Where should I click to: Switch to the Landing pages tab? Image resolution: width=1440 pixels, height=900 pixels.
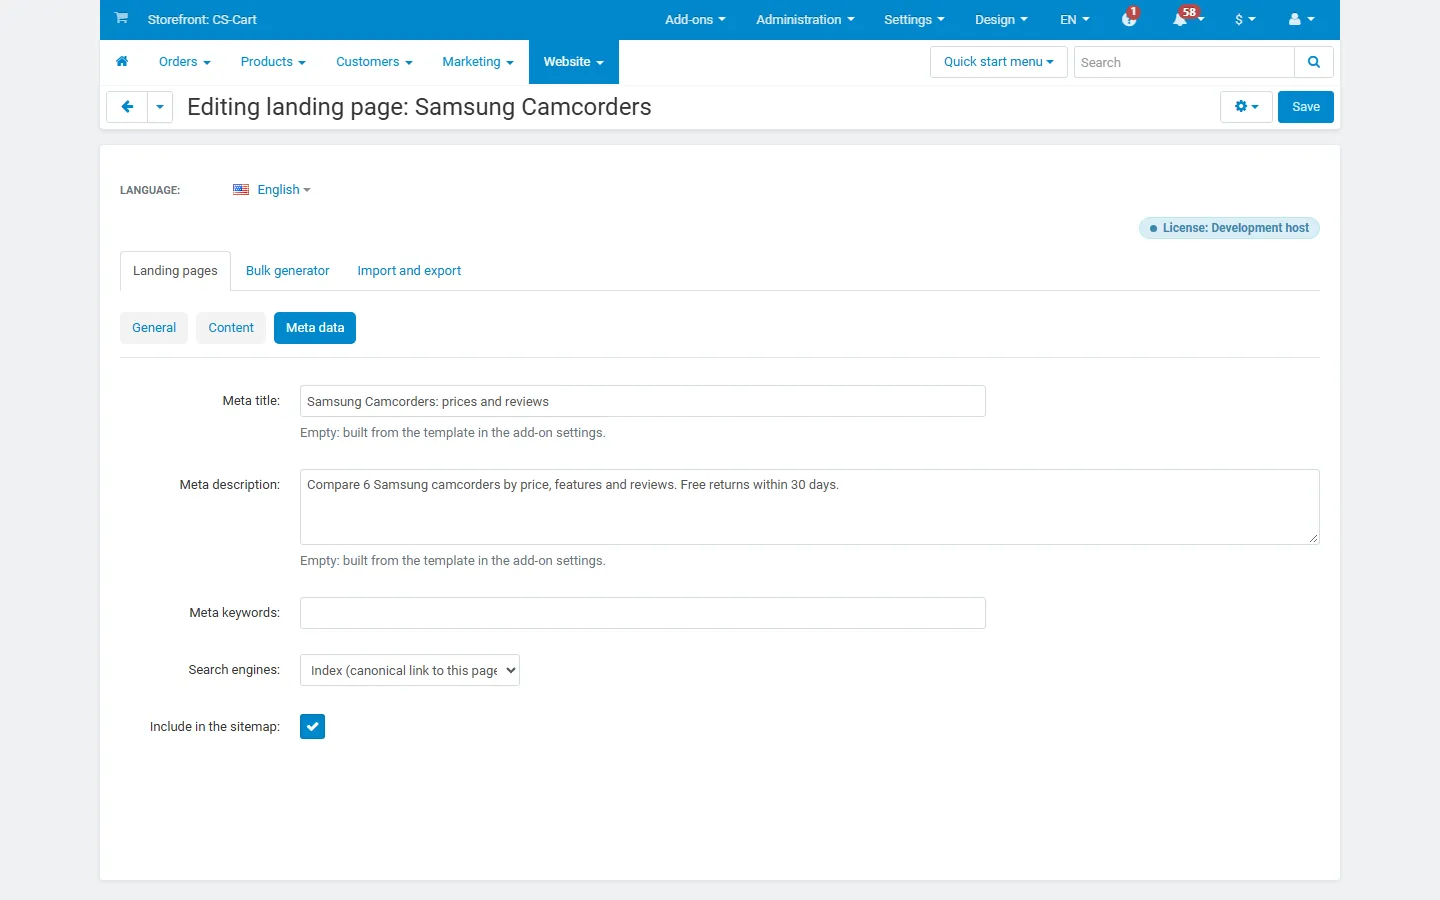point(175,271)
